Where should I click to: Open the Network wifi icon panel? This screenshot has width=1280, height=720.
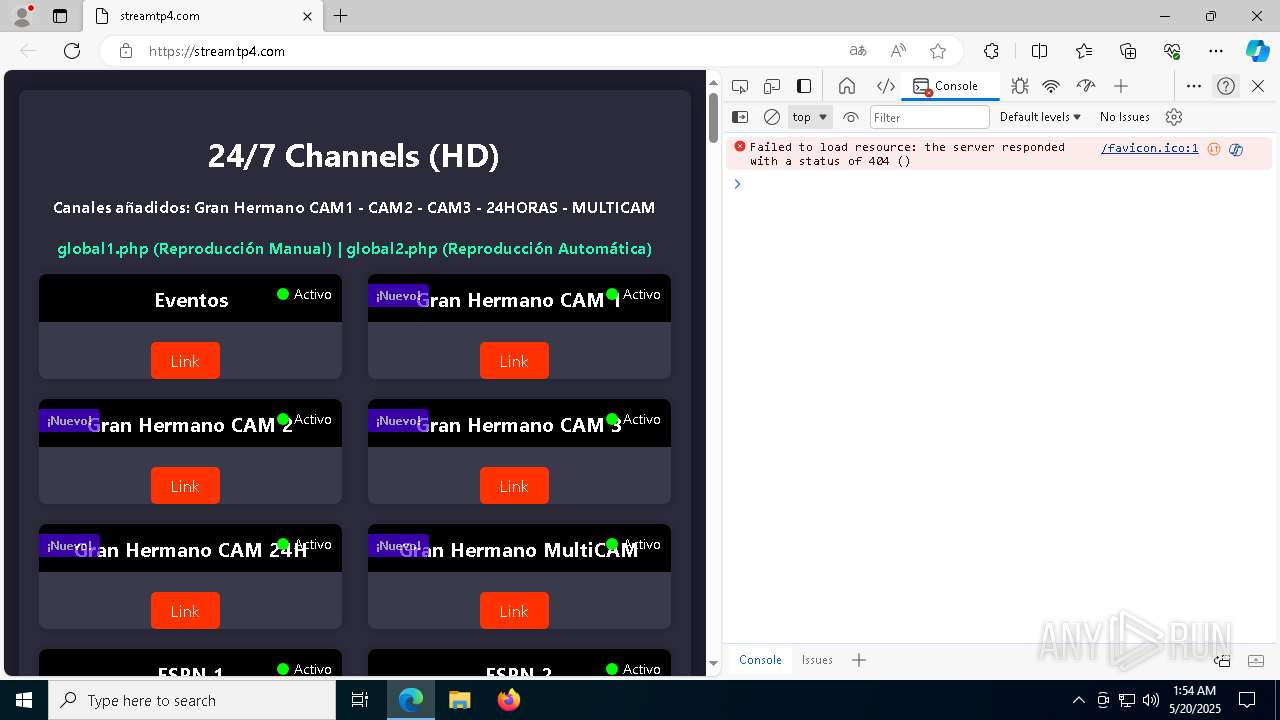[x=1051, y=86]
